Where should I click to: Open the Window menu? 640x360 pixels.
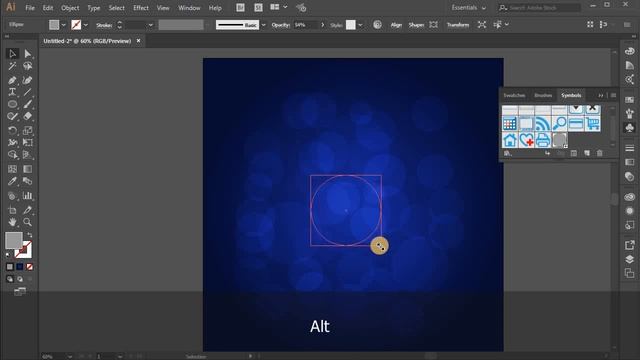pos(189,8)
